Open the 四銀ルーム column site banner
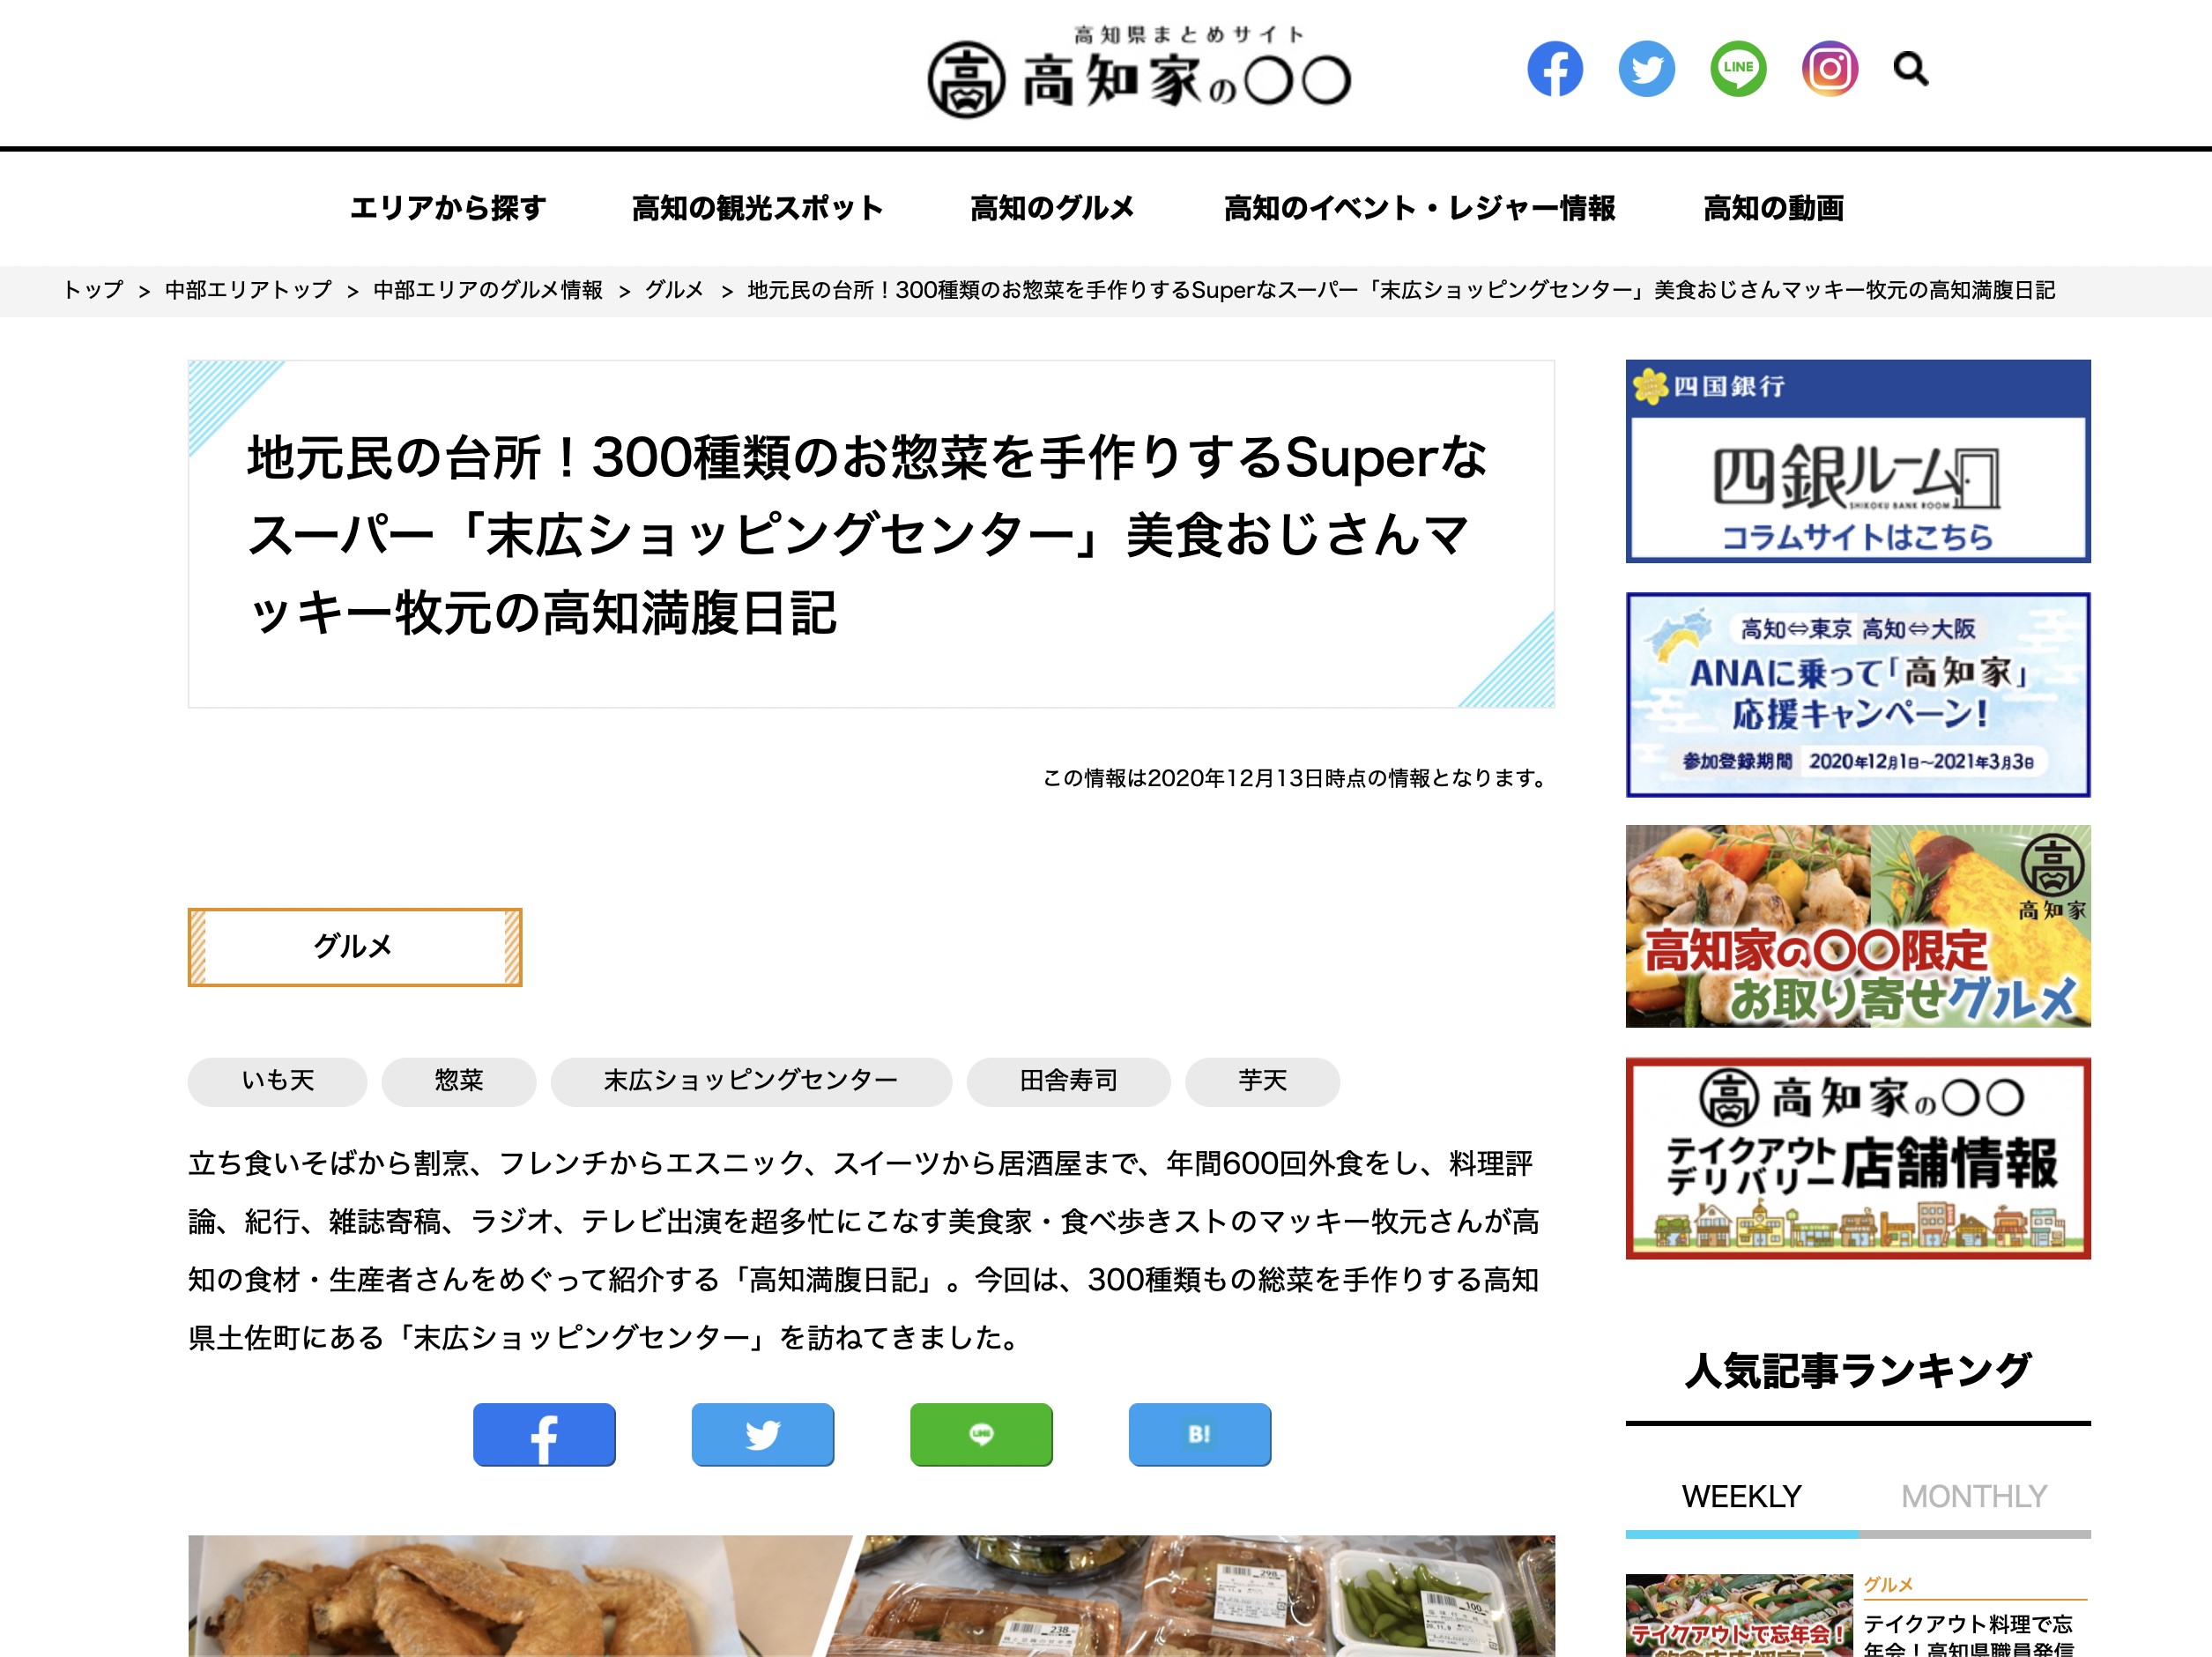This screenshot has width=2212, height=1657. (1858, 461)
